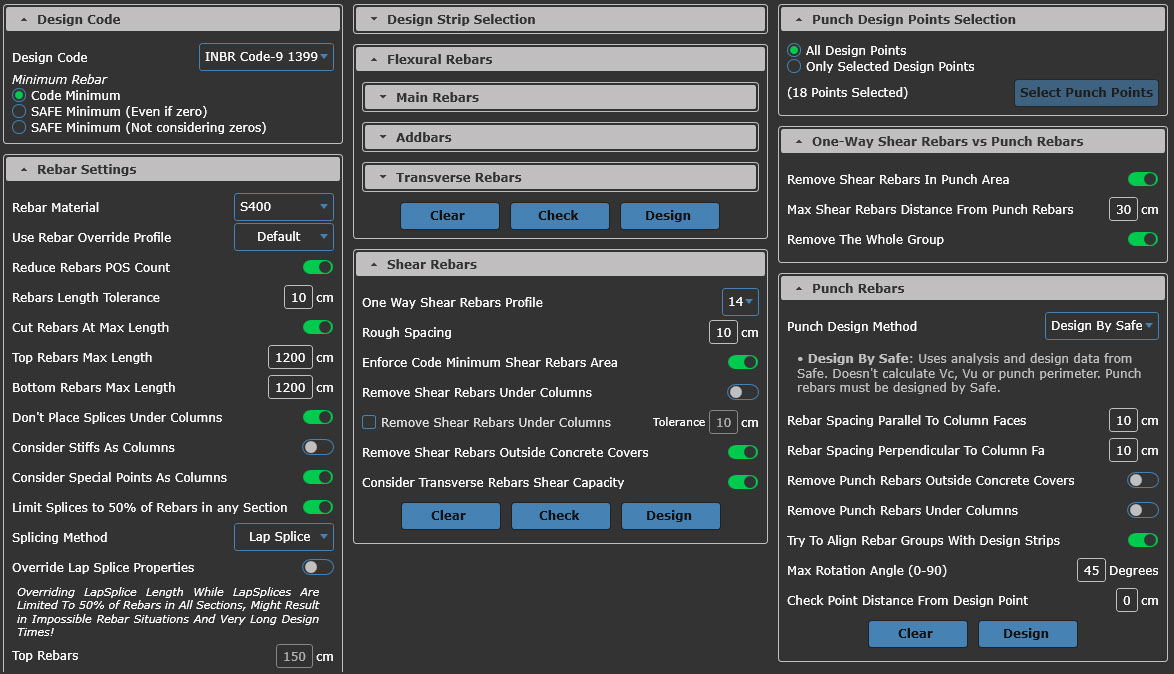Viewport: 1174px width, 674px height.
Task: Click the Select Punch Points button
Action: click(x=1086, y=93)
